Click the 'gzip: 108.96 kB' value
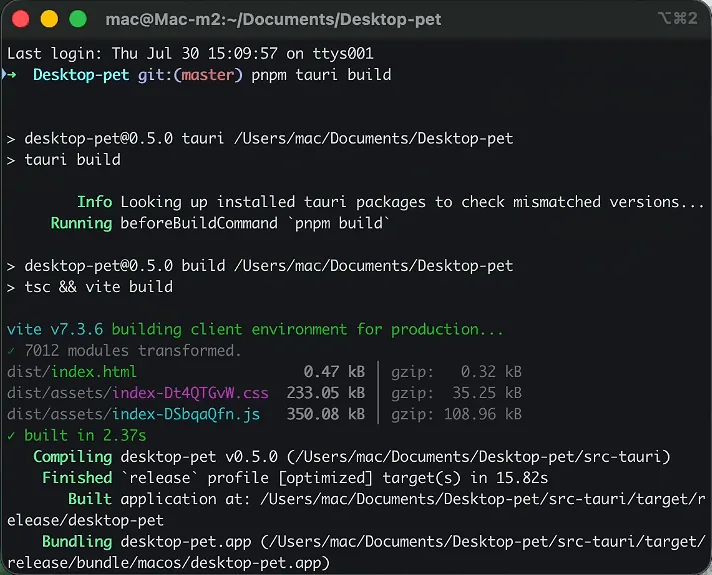The height and width of the screenshot is (575, 712). click(456, 414)
